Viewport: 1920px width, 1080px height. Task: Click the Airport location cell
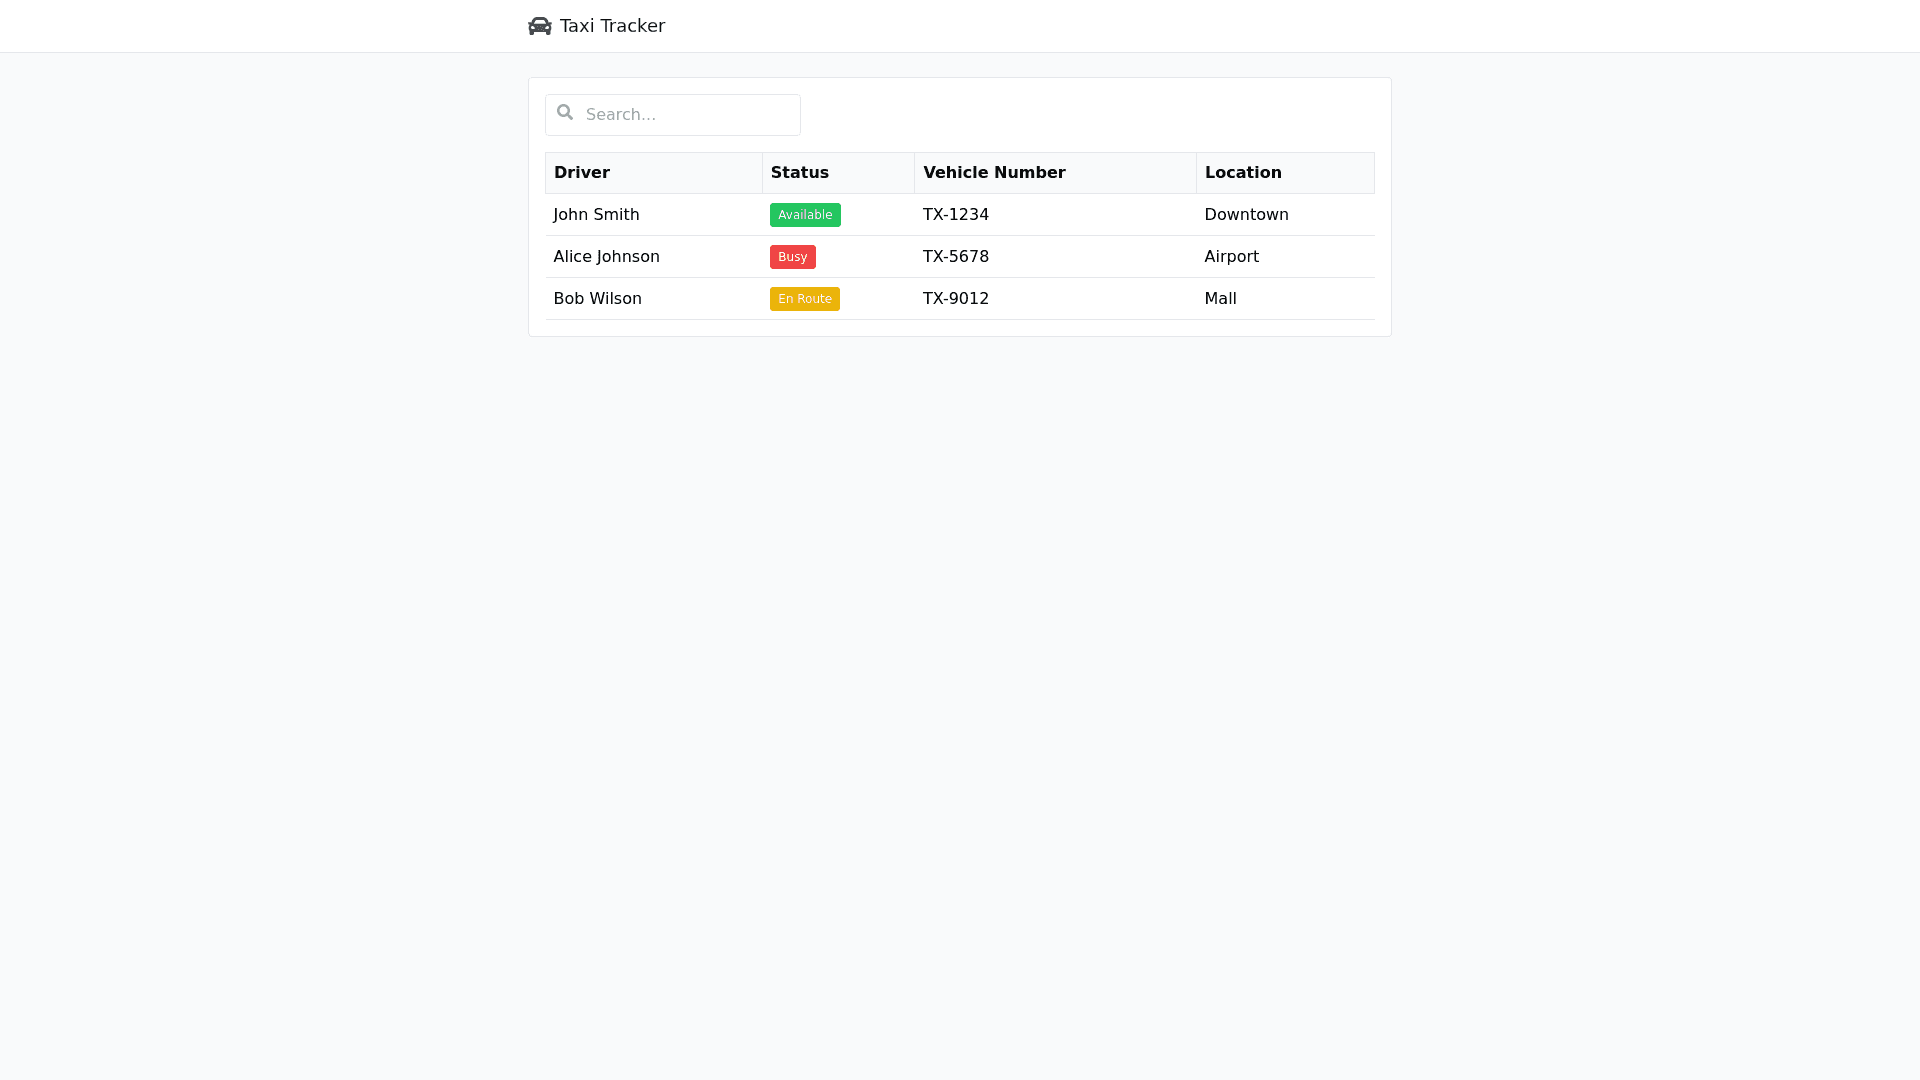point(1231,257)
